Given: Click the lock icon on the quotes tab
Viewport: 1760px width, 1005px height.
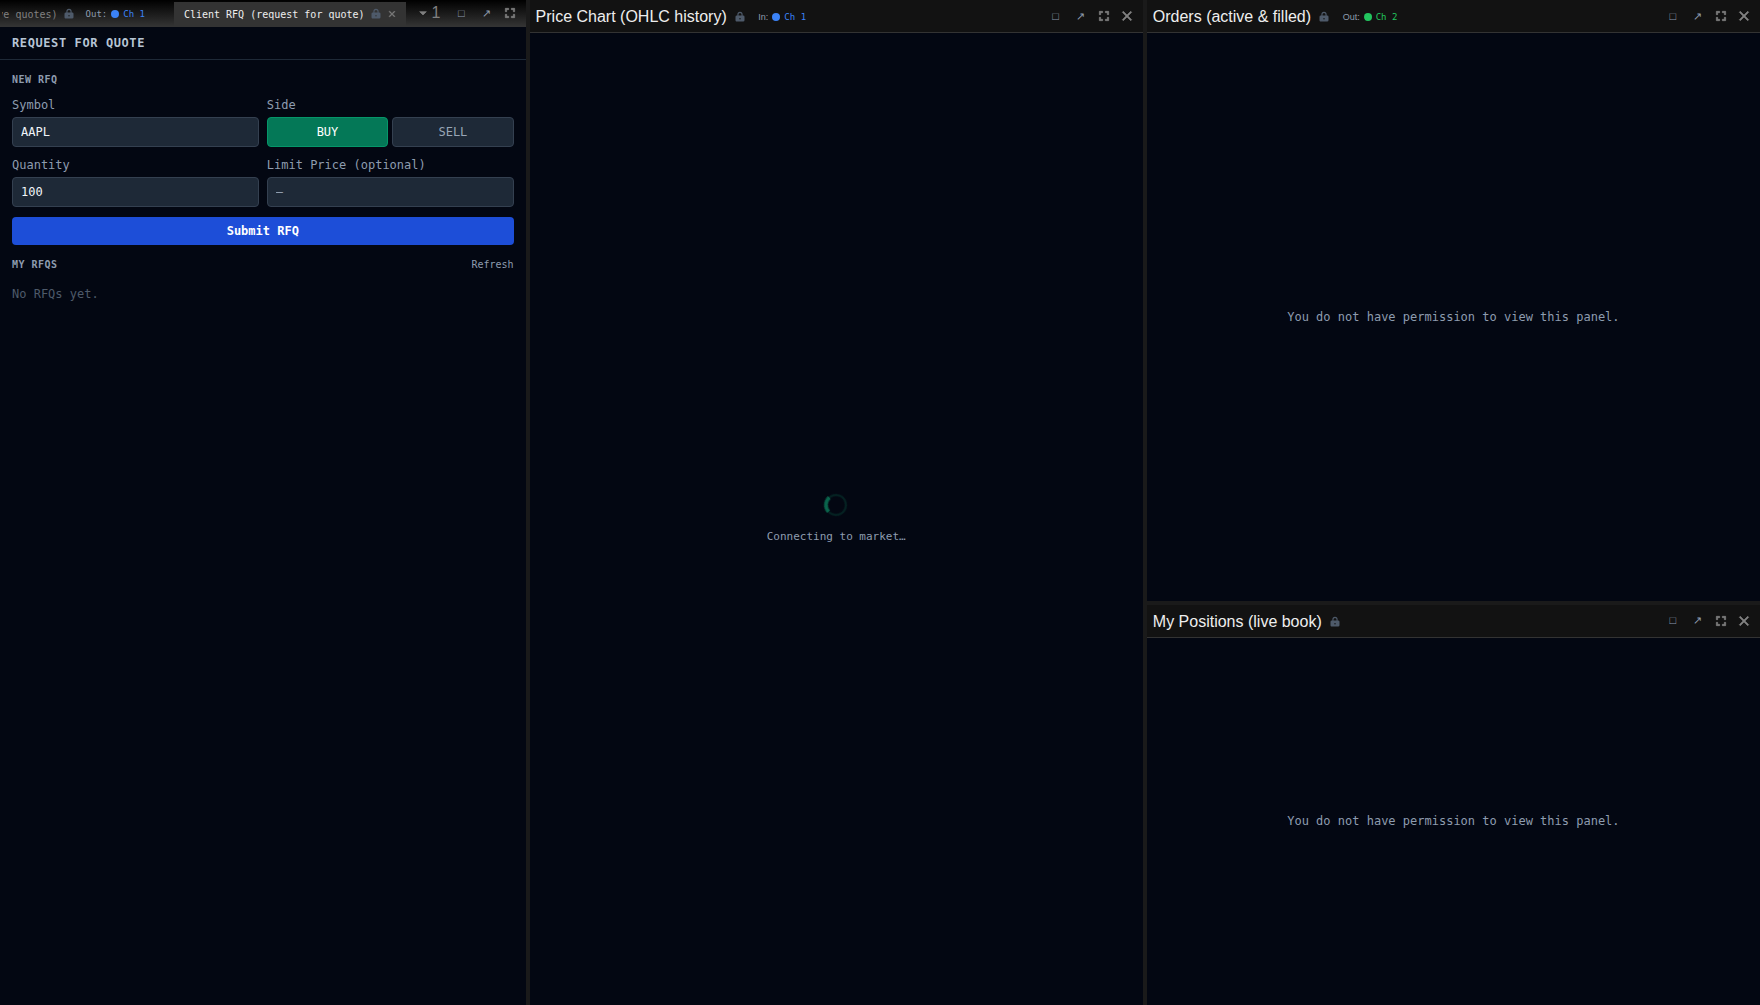Looking at the screenshot, I should tap(69, 14).
